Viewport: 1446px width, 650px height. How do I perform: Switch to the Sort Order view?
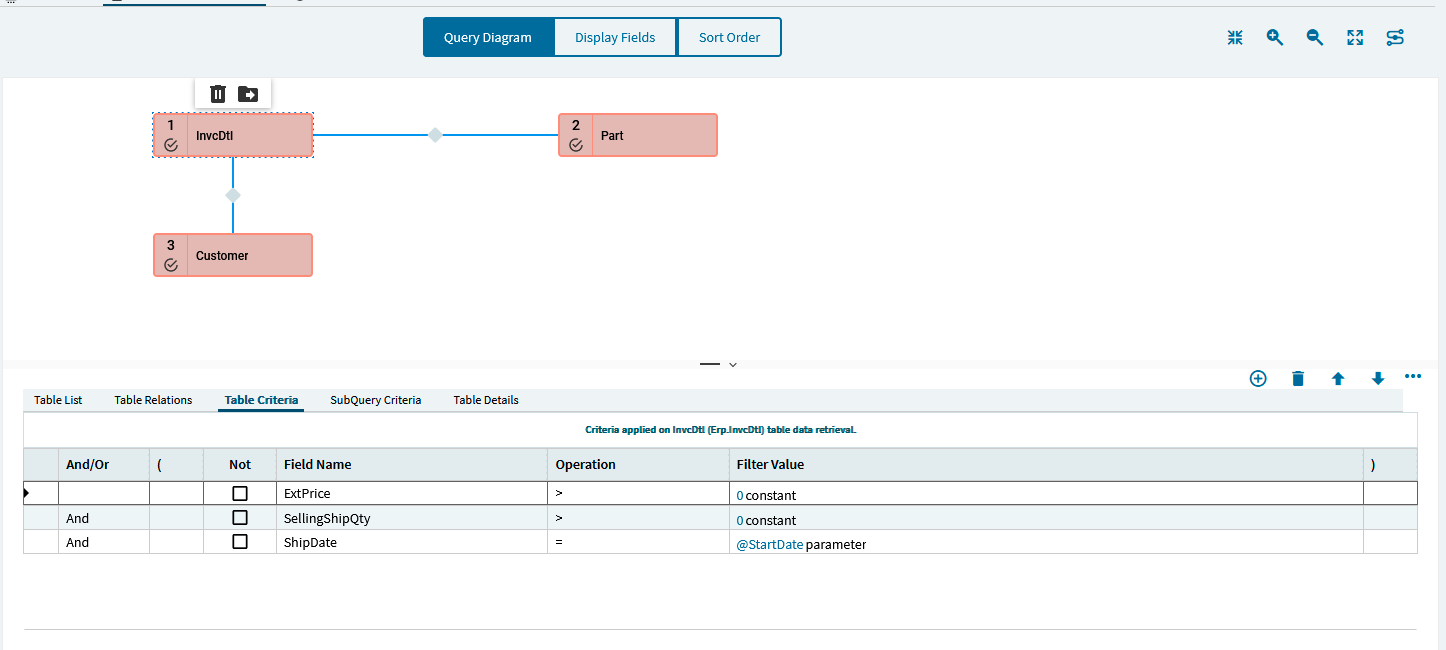(x=729, y=37)
